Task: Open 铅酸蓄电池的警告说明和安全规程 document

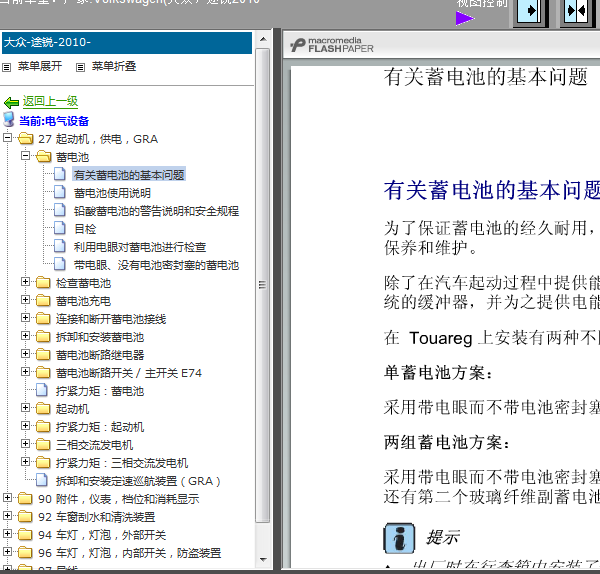Action: 156,211
